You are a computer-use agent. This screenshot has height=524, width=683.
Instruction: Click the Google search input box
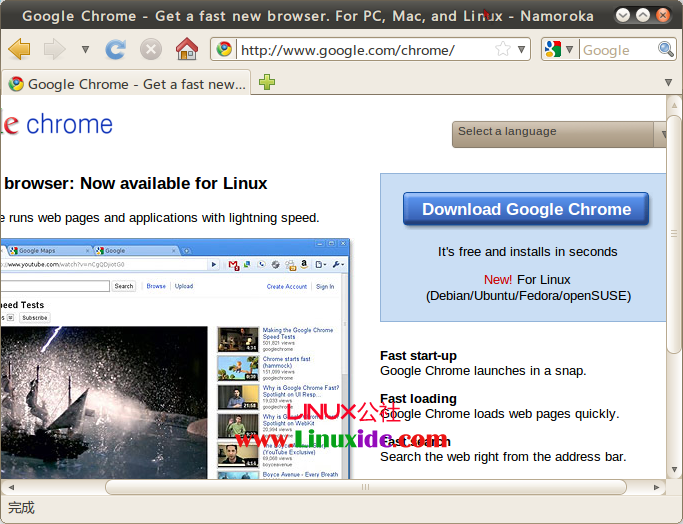pyautogui.click(x=619, y=50)
